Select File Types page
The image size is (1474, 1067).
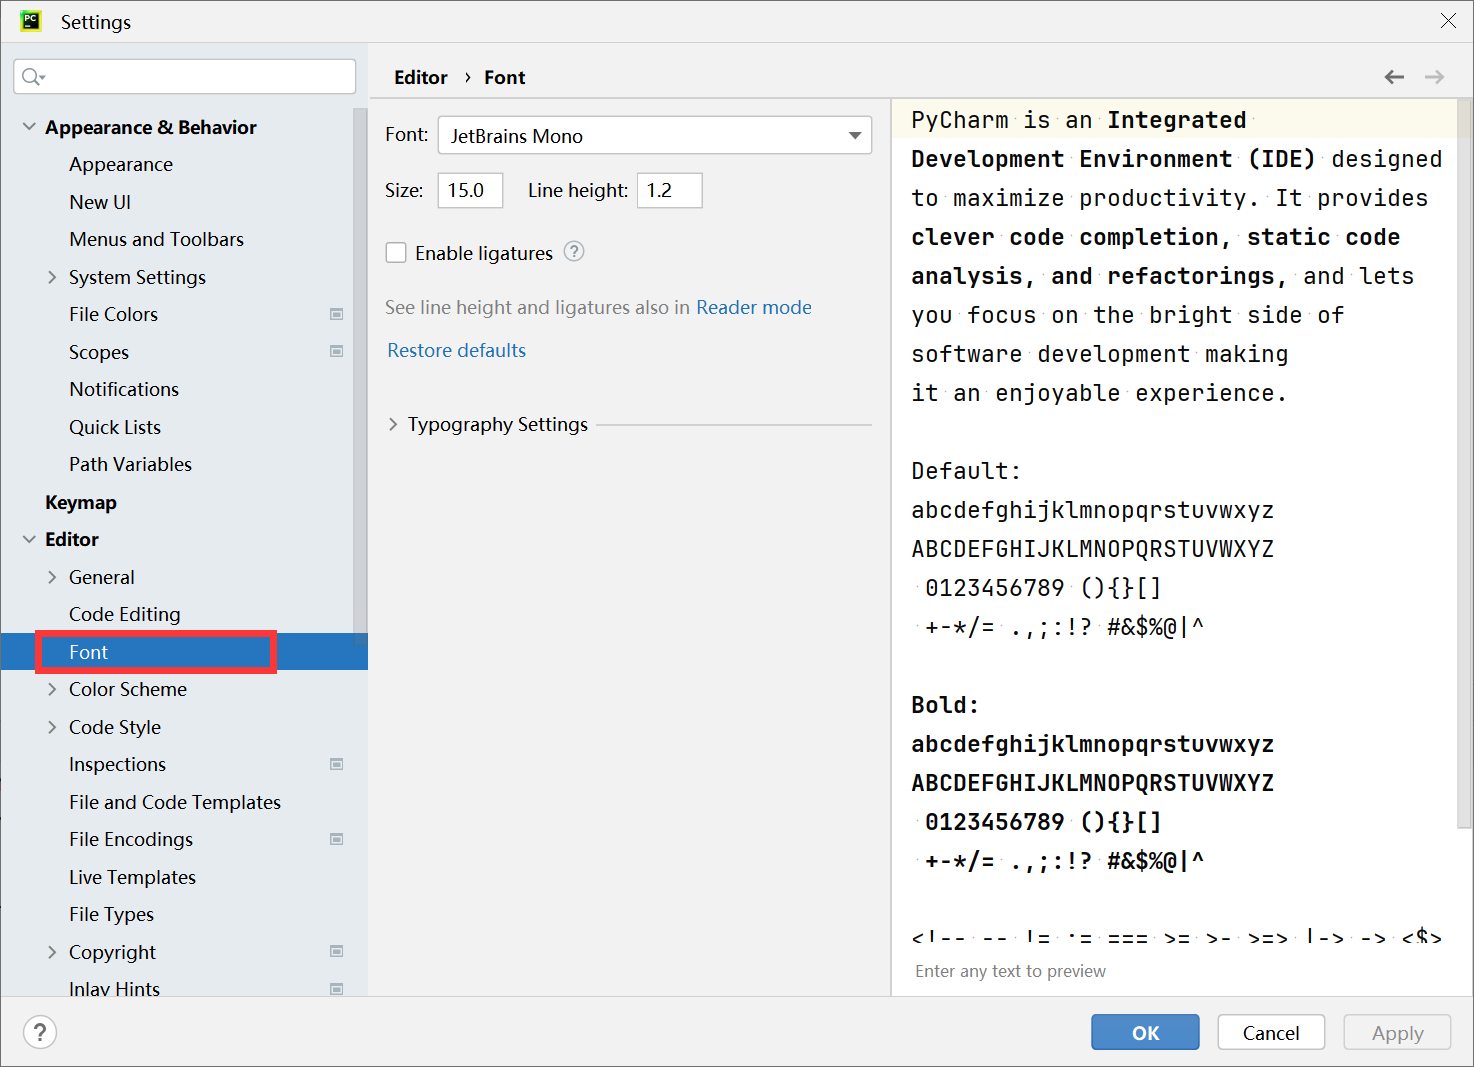(x=112, y=914)
